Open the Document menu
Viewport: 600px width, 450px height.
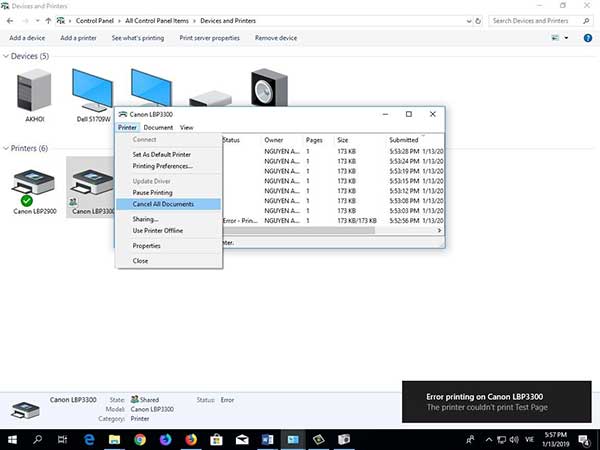pos(158,127)
